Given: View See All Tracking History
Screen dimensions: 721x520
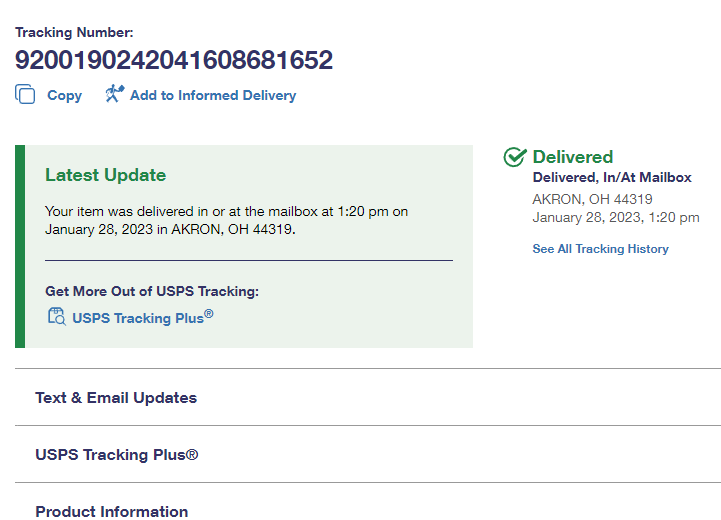Looking at the screenshot, I should (600, 248).
